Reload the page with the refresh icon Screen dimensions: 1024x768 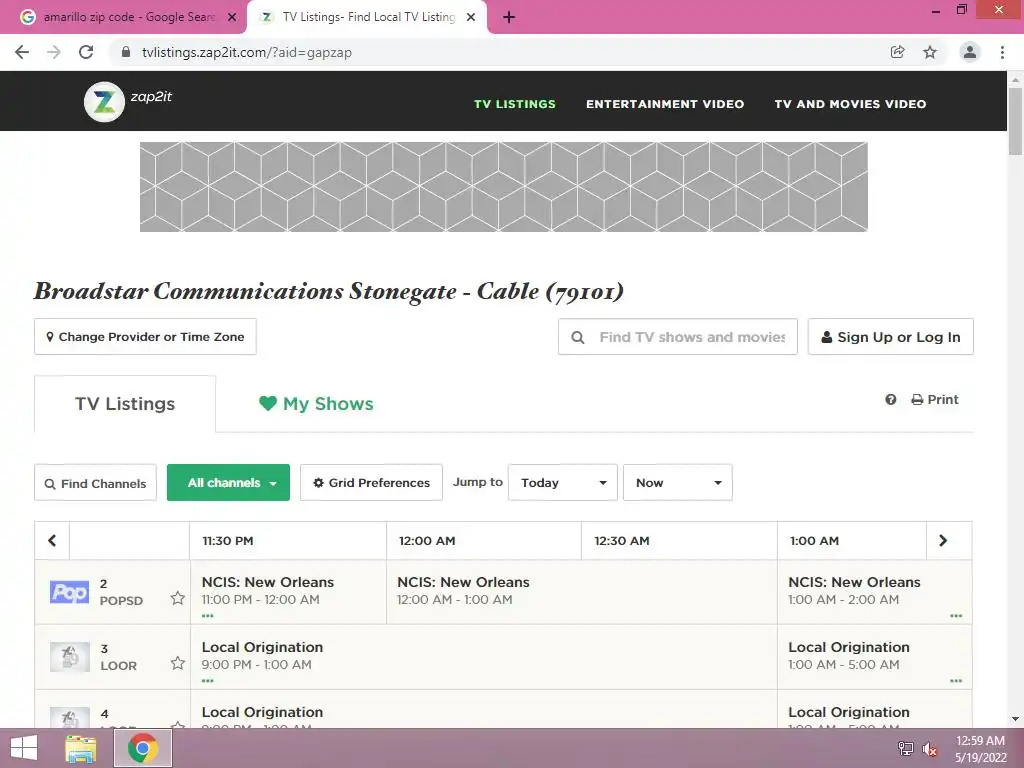tap(86, 52)
